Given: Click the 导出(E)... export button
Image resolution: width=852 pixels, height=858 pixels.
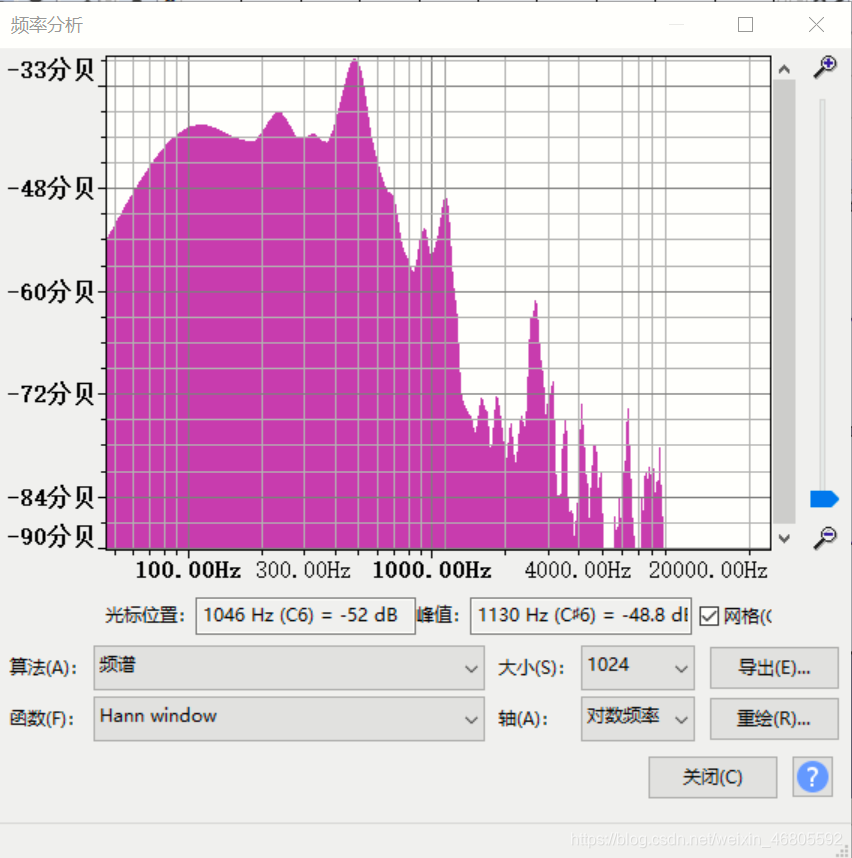Looking at the screenshot, I should pos(774,668).
